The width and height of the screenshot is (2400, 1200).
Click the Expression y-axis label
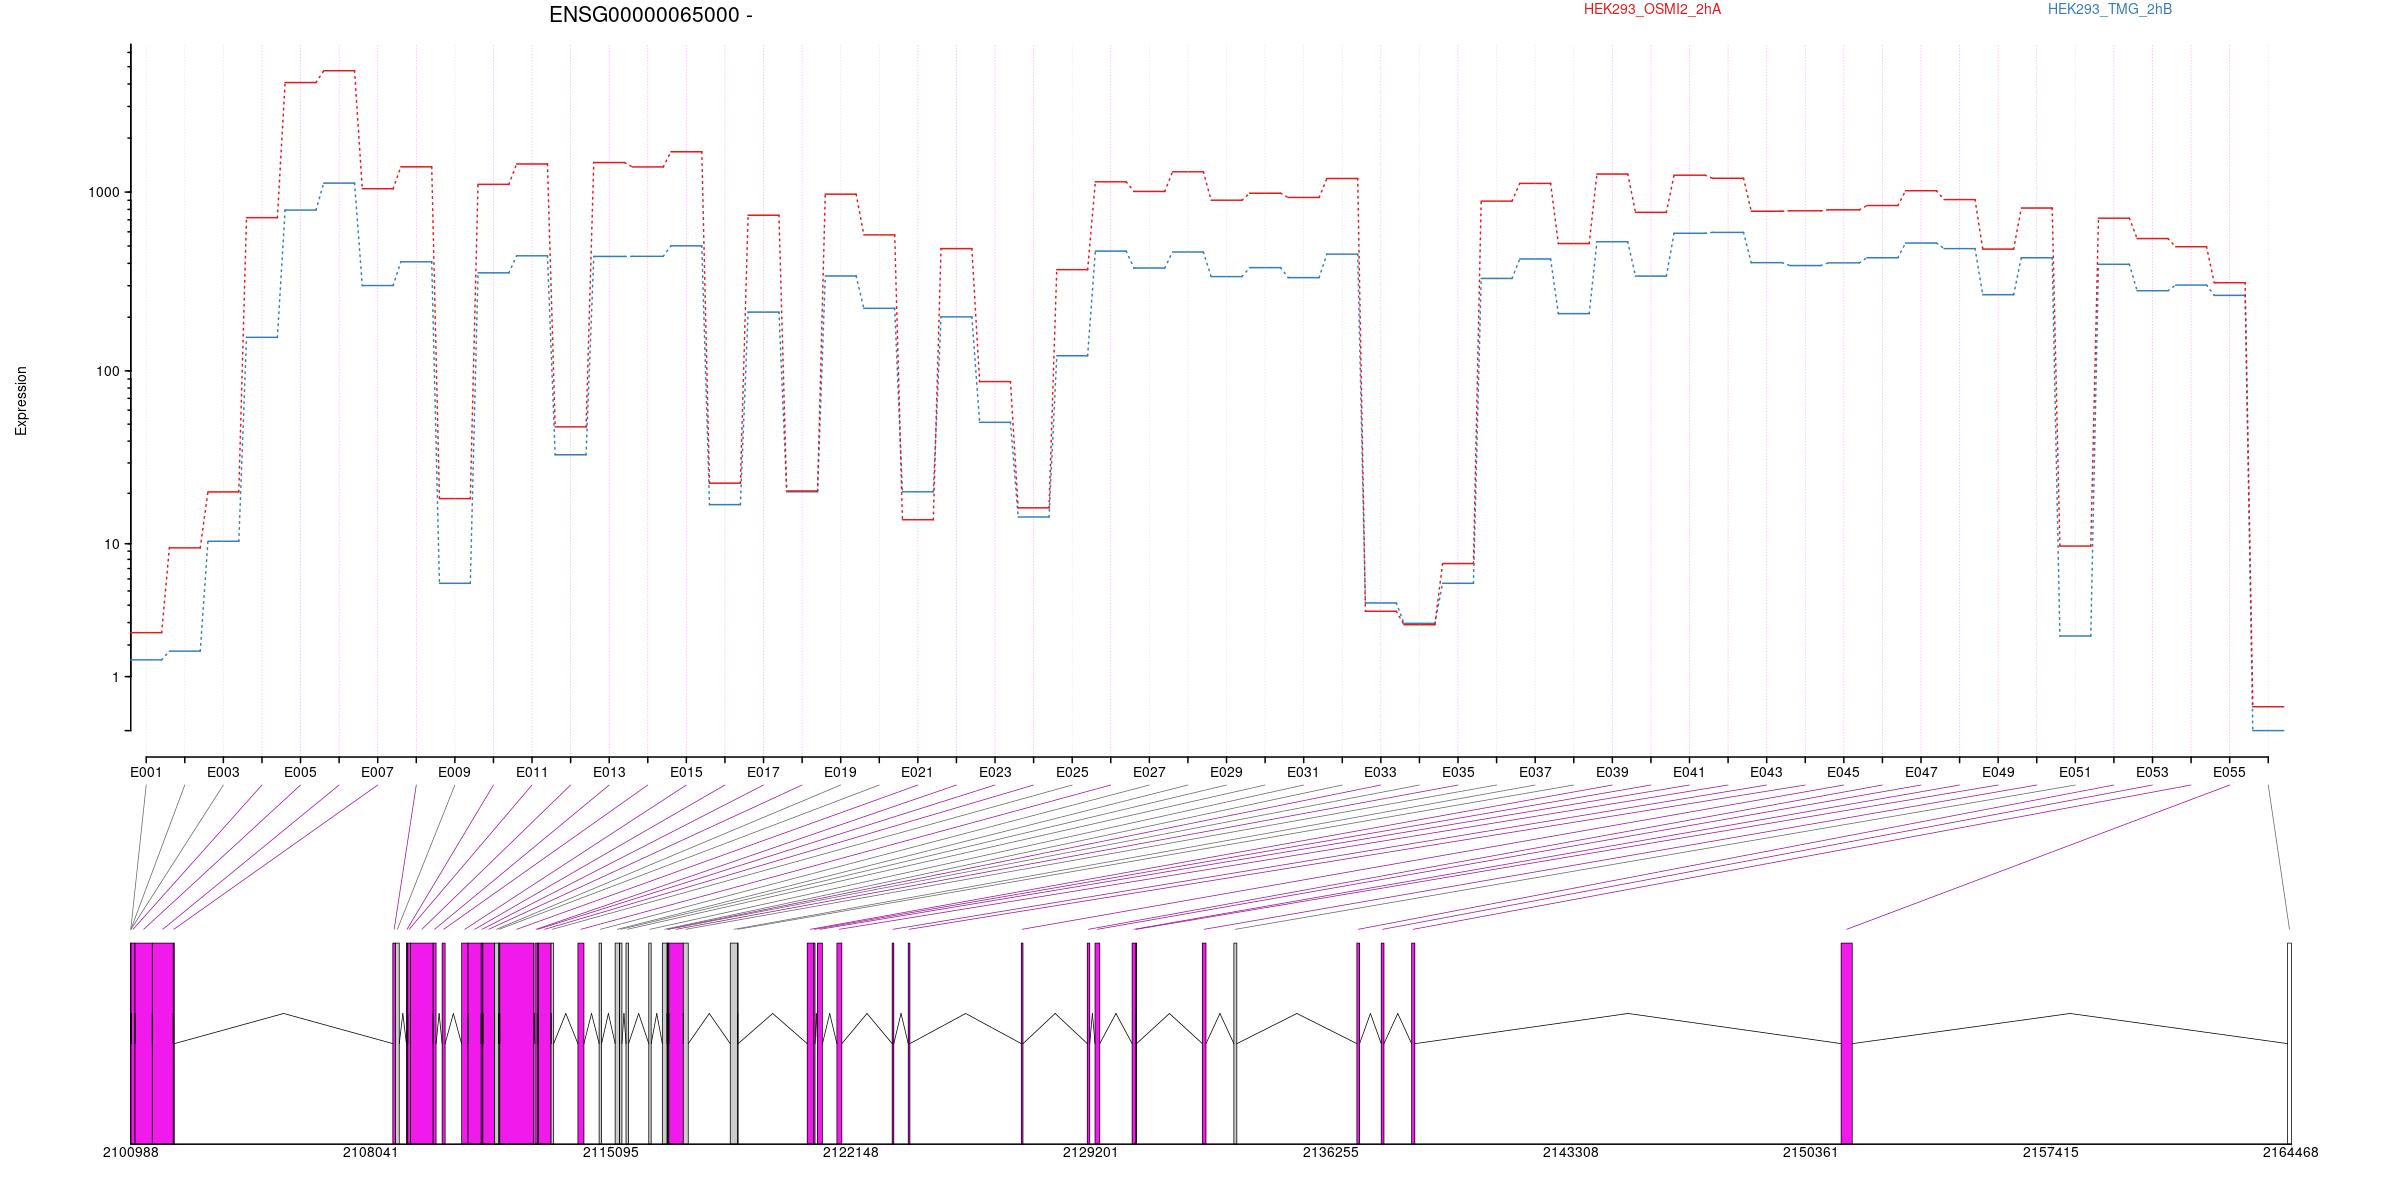21,401
